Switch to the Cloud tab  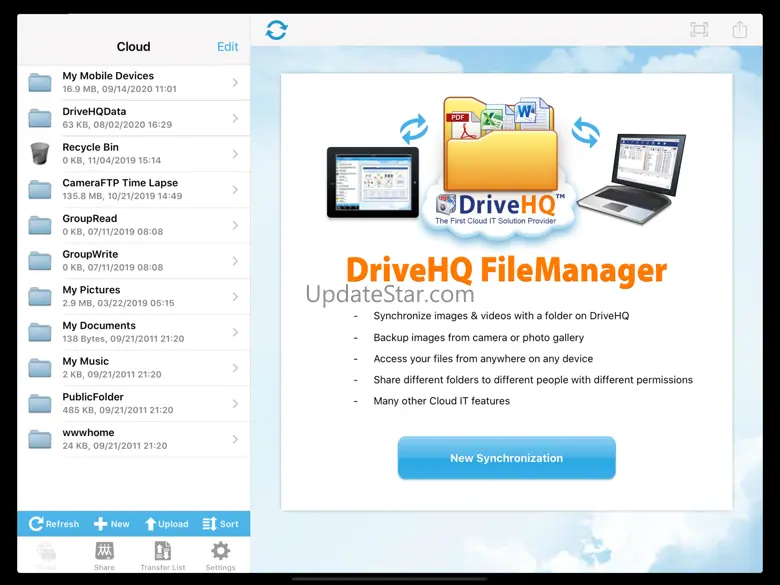coord(46,556)
